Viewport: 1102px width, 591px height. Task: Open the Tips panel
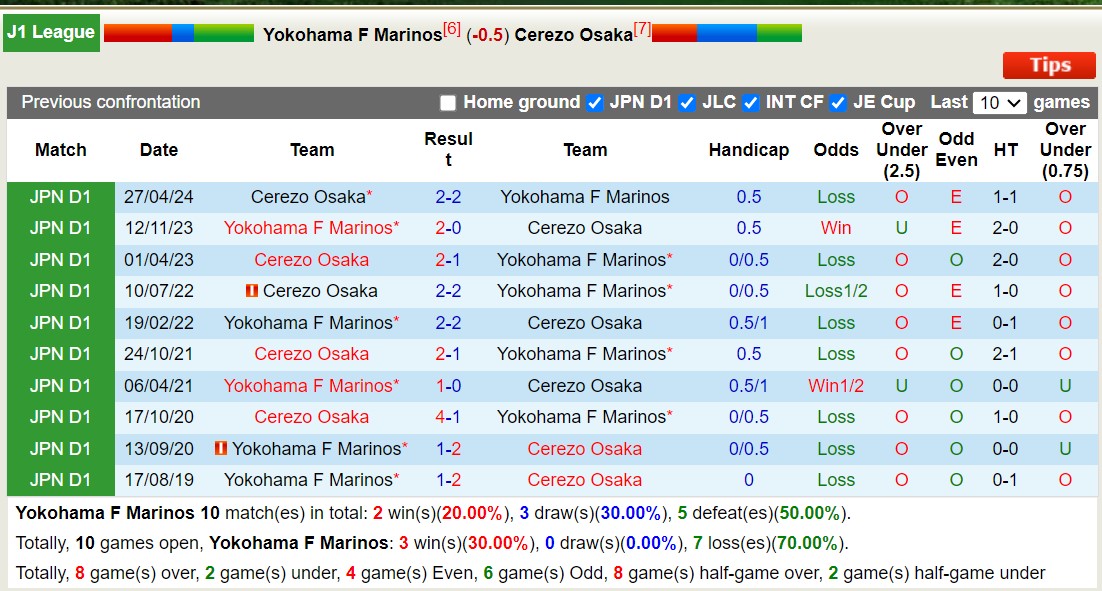[1048, 65]
